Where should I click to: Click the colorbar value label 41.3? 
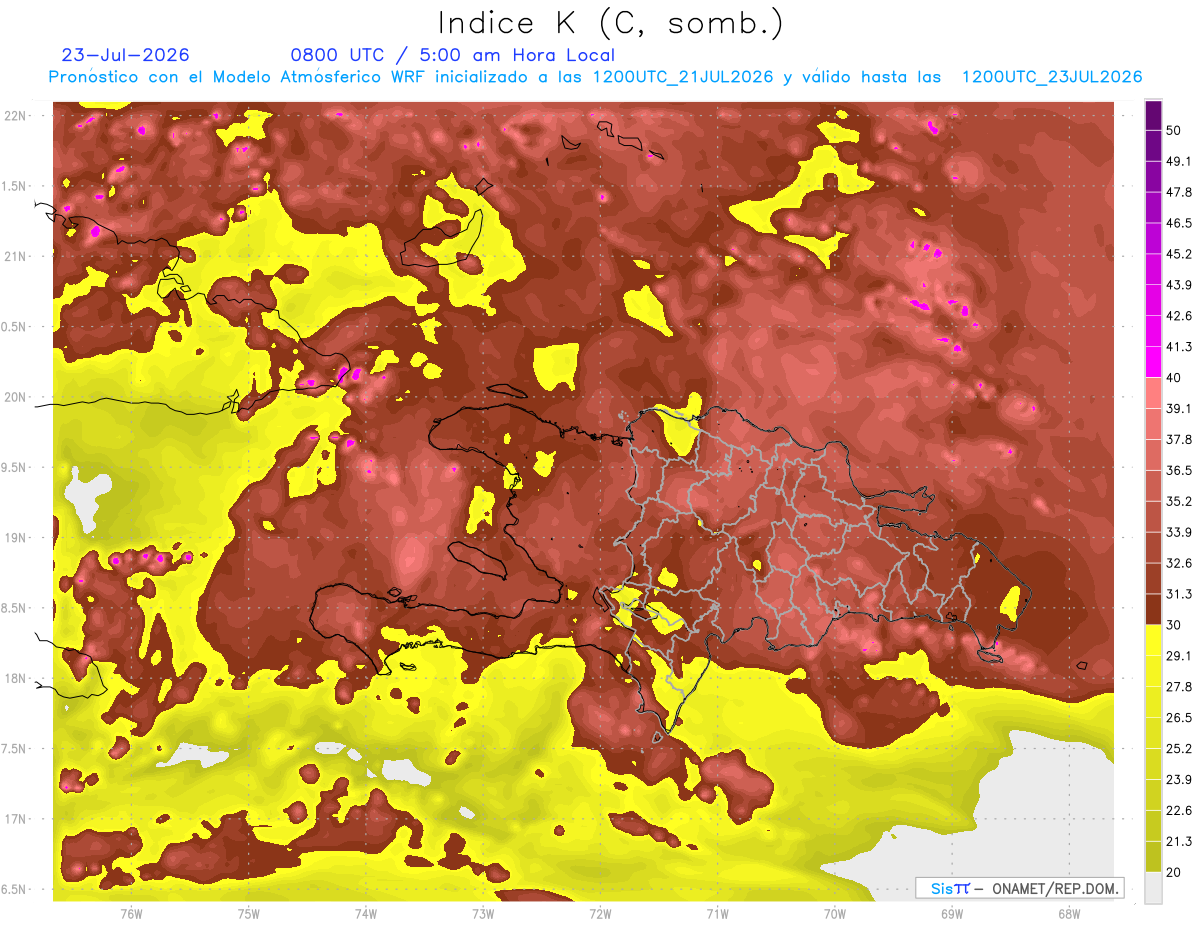click(1179, 347)
